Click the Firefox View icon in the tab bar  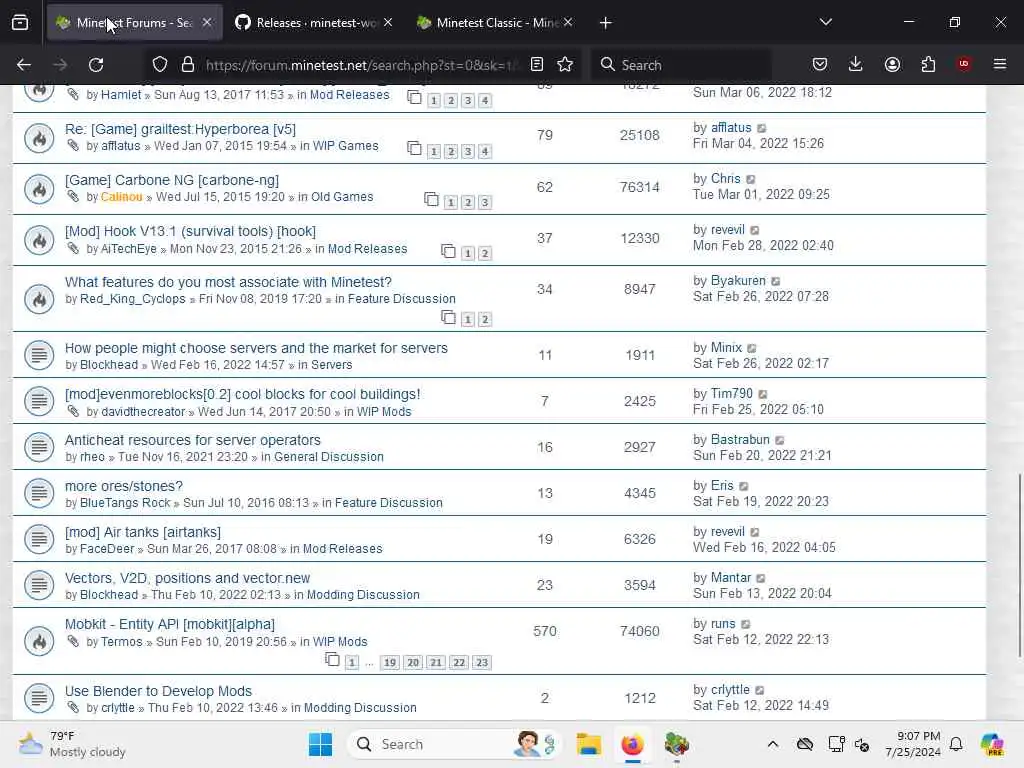point(20,23)
